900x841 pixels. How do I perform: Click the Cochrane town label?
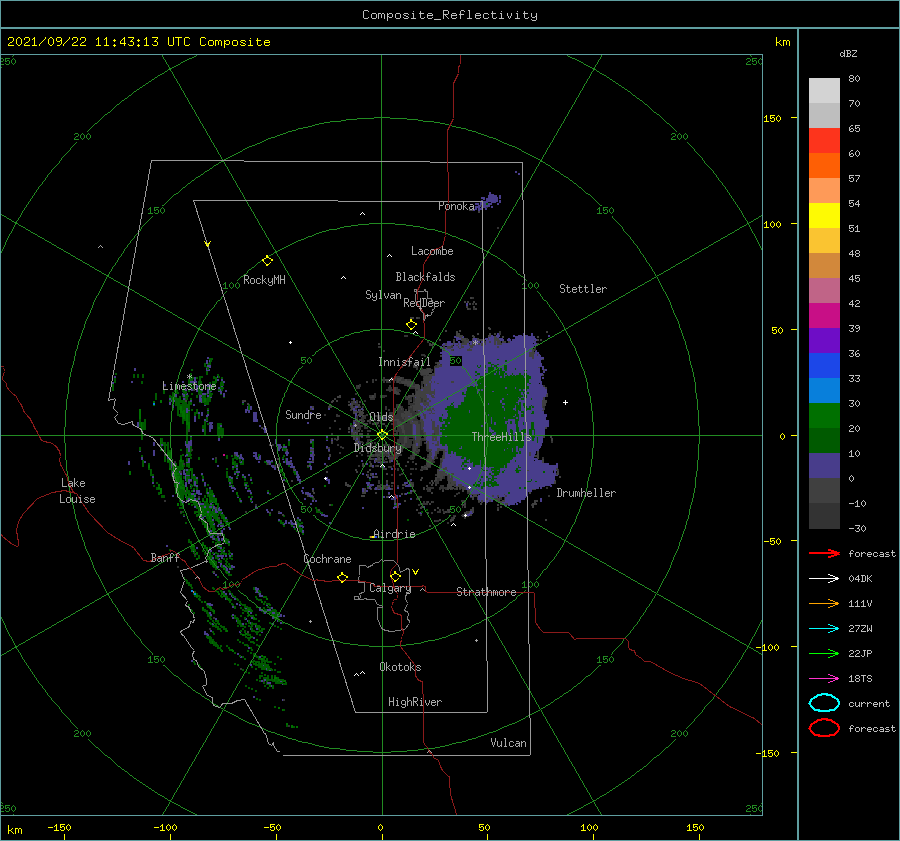[327, 559]
